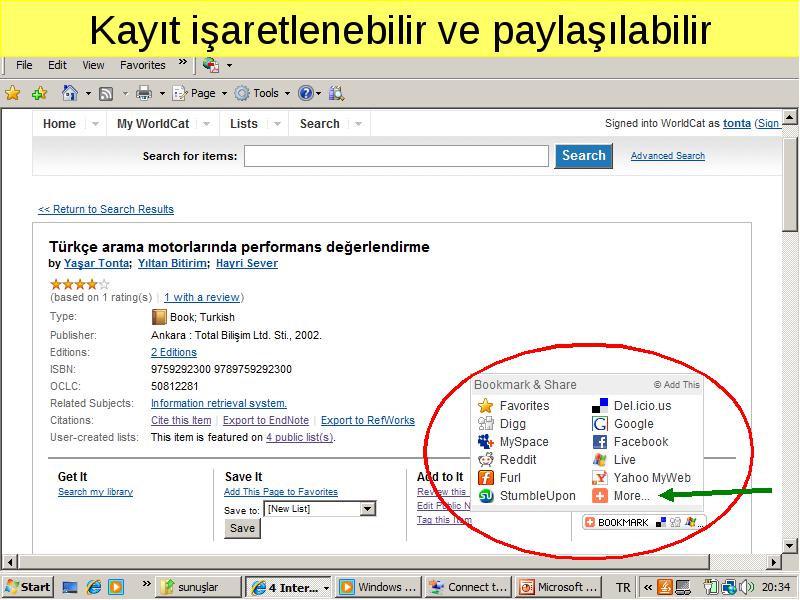Go to browser Home page icon
The width and height of the screenshot is (800, 600).
(x=70, y=93)
